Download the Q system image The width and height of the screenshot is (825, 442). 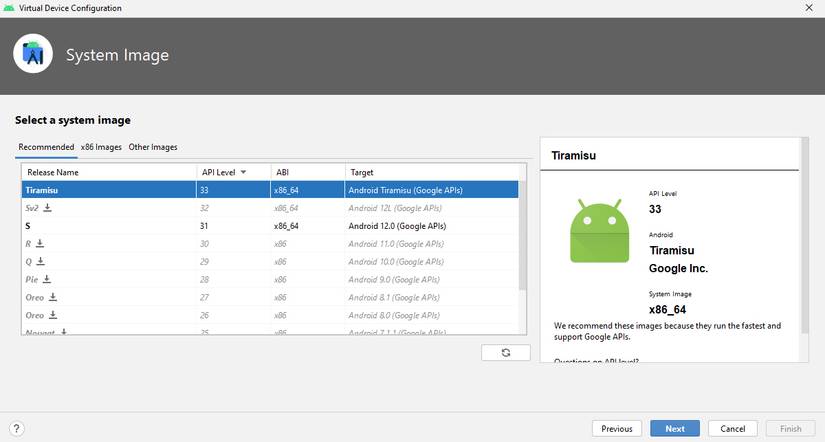click(x=41, y=262)
